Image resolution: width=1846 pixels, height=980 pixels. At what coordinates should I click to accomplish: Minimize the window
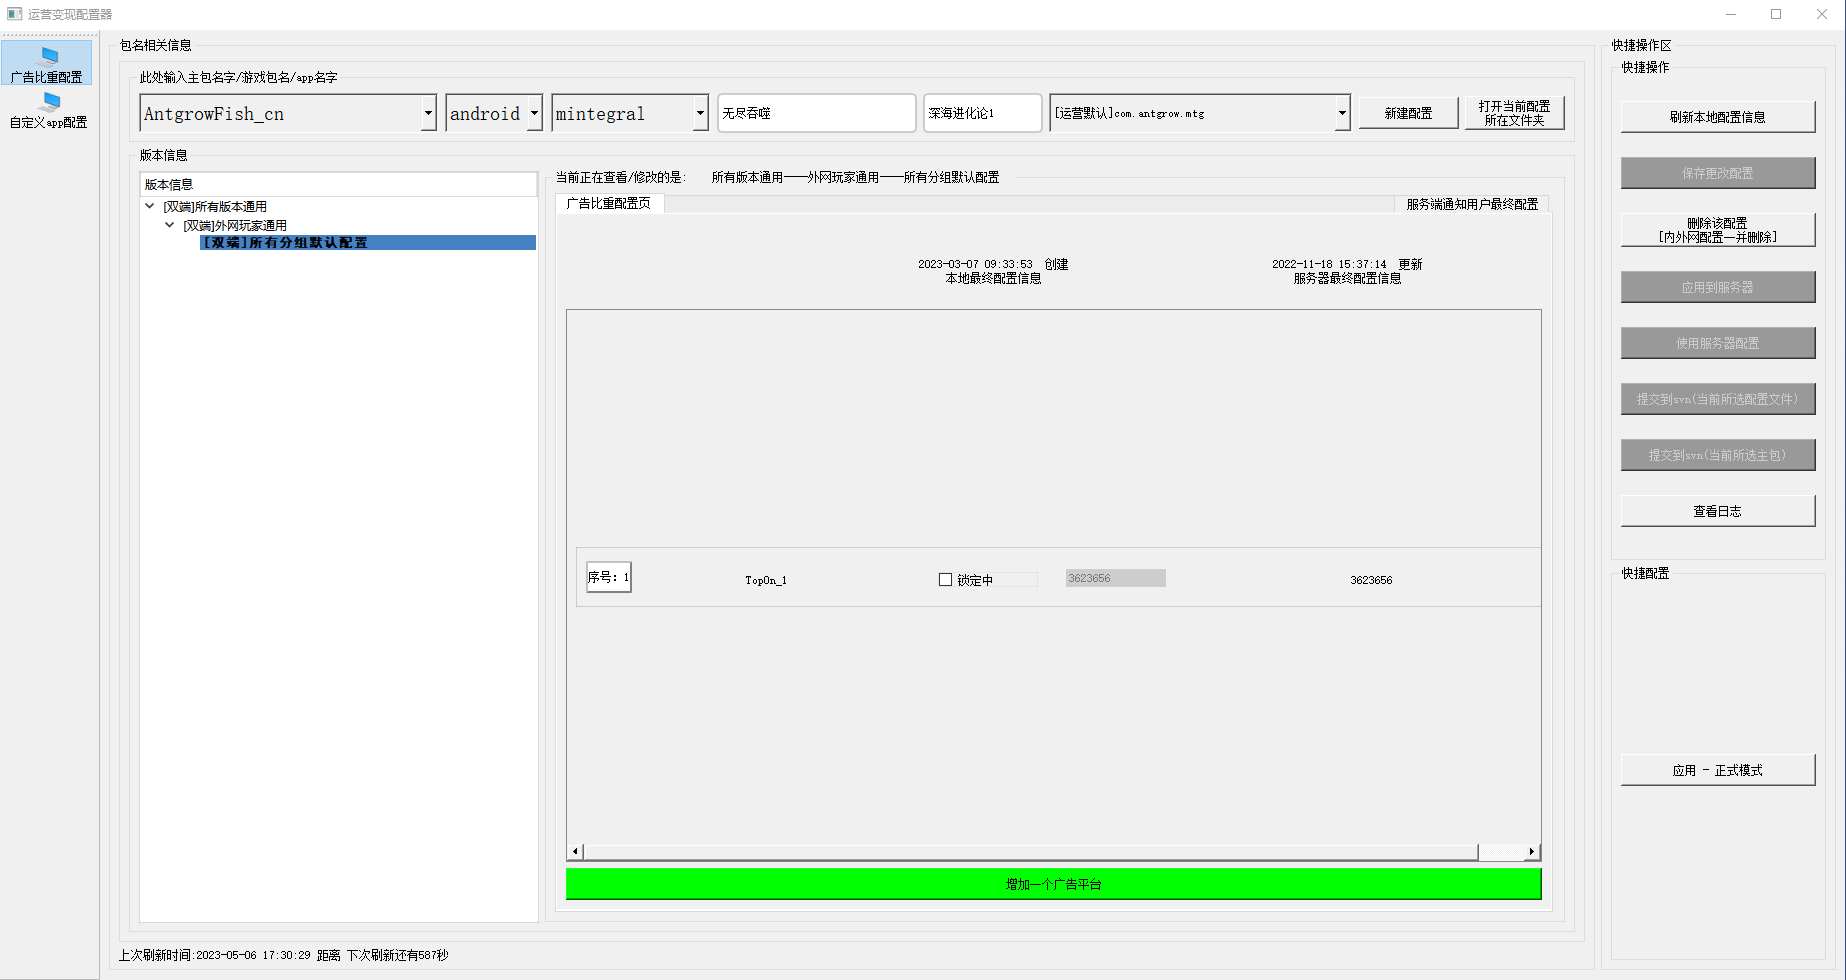pyautogui.click(x=1730, y=14)
